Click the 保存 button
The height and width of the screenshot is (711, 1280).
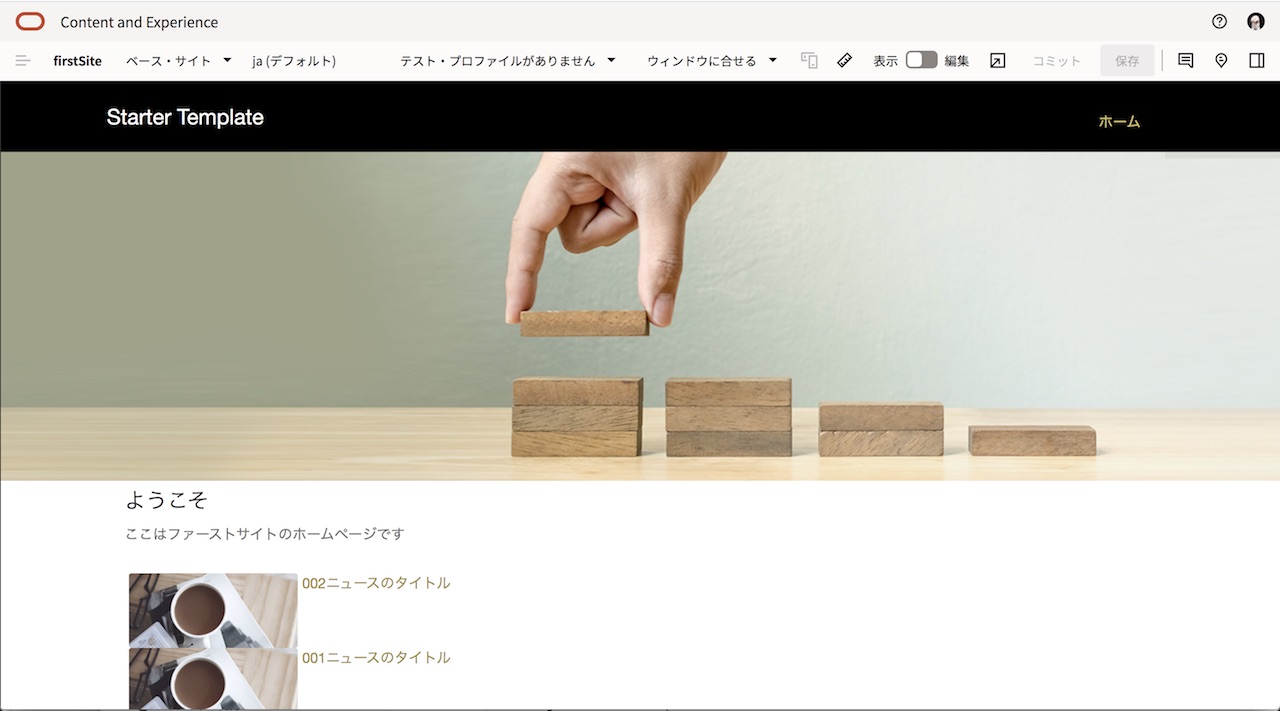[x=1127, y=61]
